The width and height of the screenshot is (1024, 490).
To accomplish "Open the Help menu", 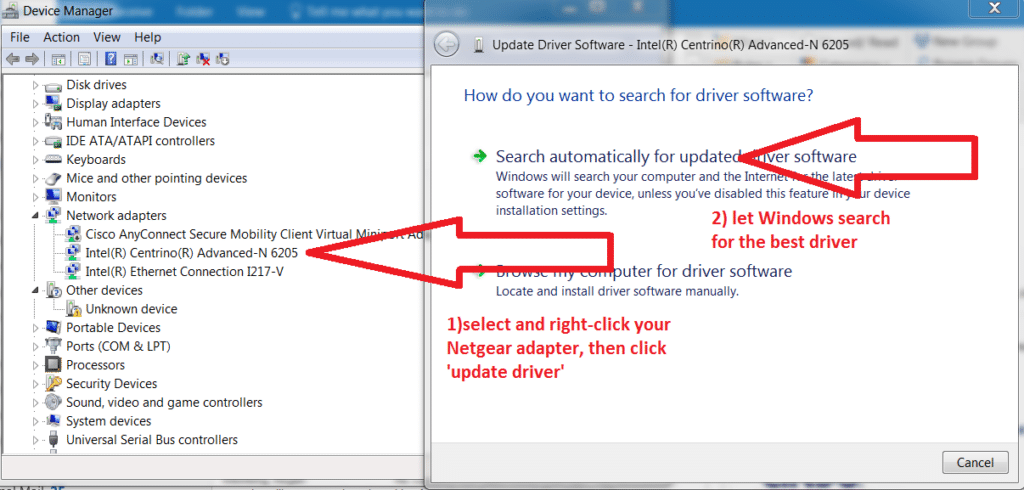I will coord(148,37).
